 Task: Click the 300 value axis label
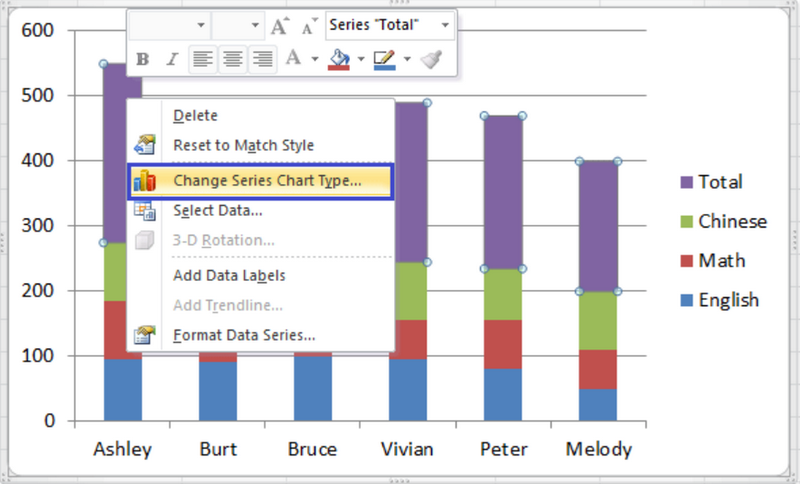pyautogui.click(x=38, y=225)
